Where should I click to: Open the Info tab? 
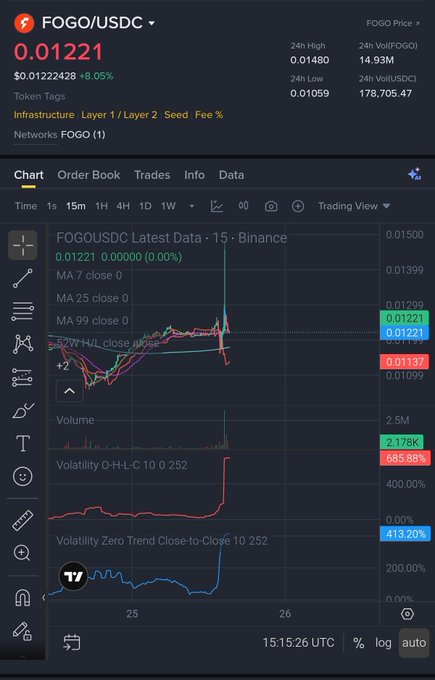pos(194,175)
